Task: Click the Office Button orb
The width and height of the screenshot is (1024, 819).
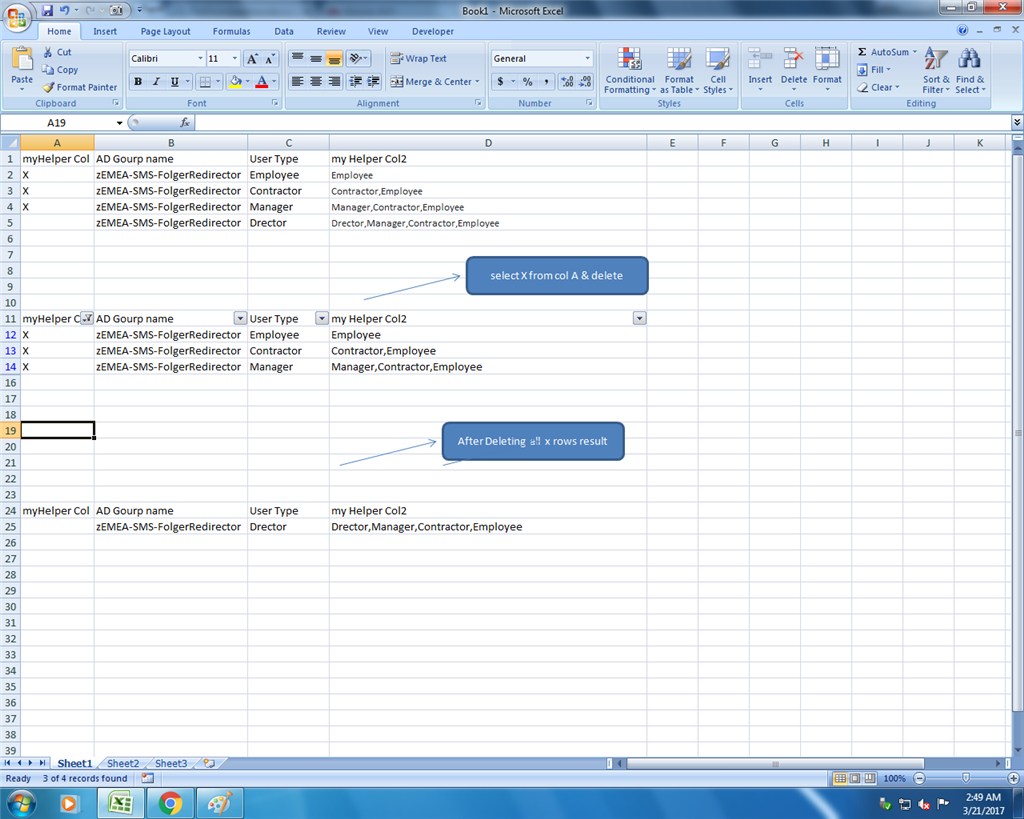Action: 17,18
